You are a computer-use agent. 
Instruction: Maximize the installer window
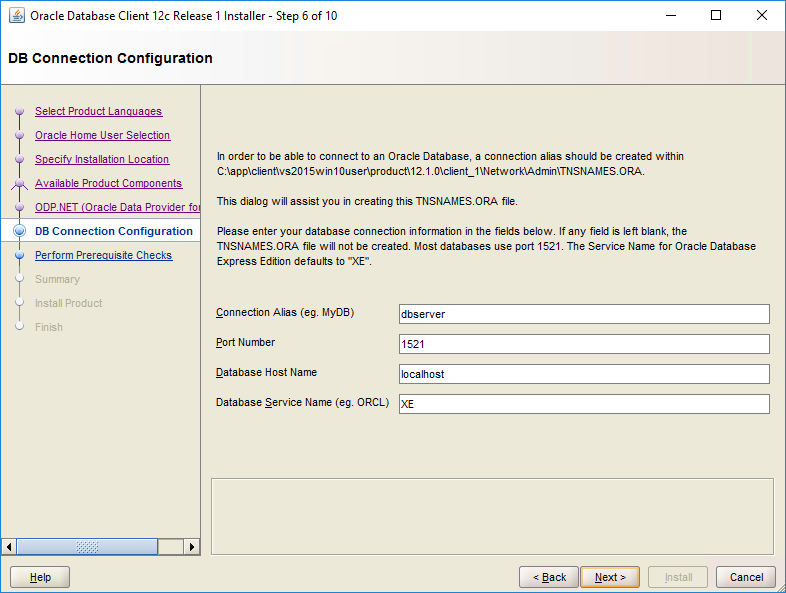click(x=716, y=16)
